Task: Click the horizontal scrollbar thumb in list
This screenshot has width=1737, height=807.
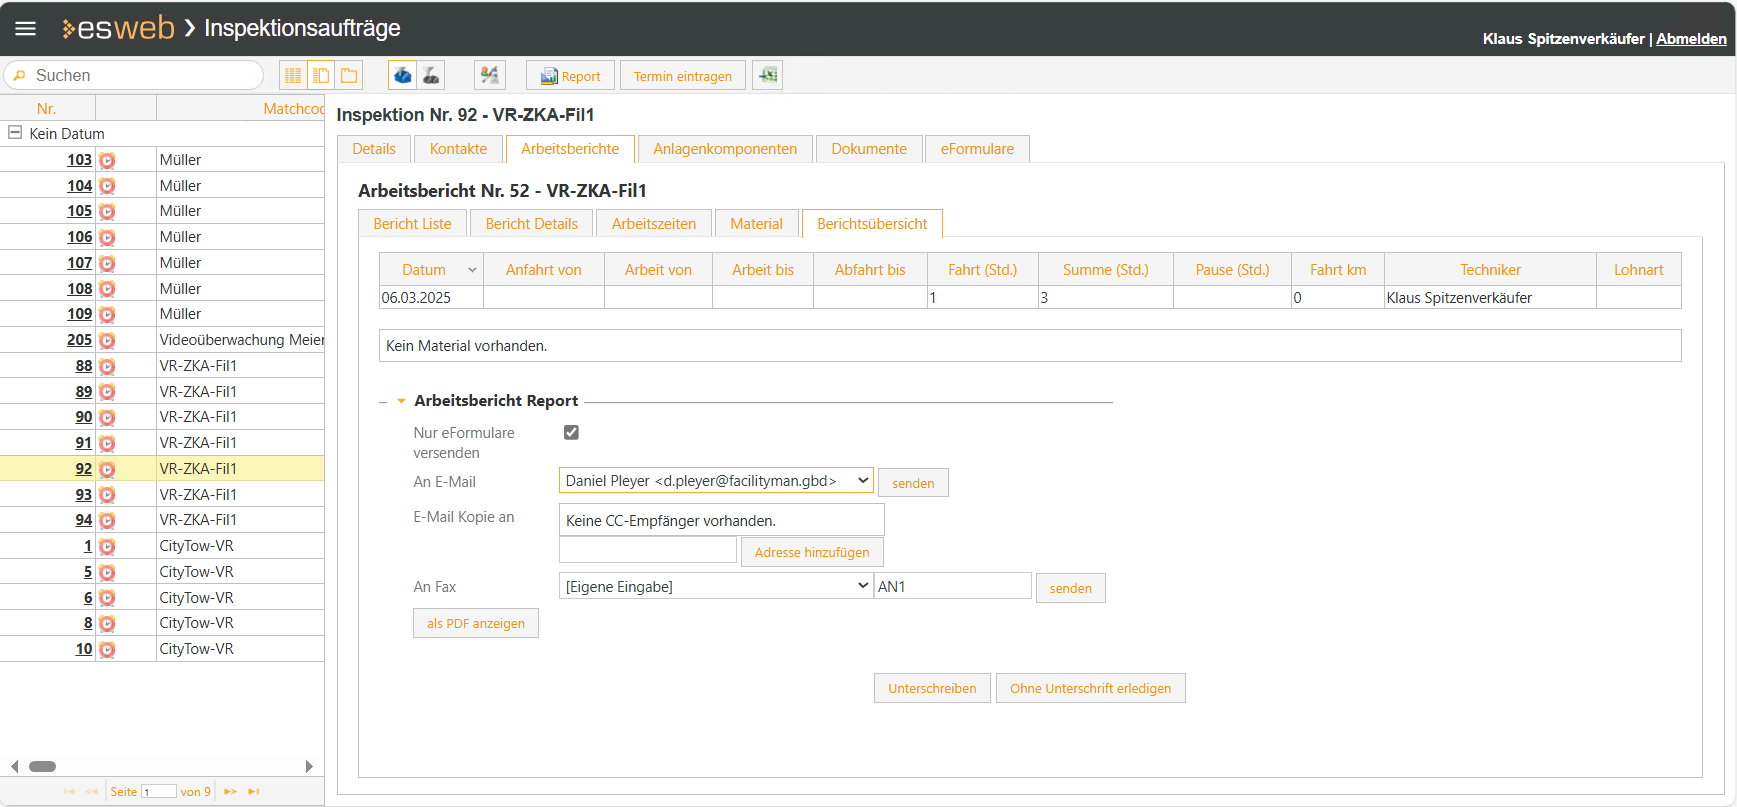Action: pos(42,767)
